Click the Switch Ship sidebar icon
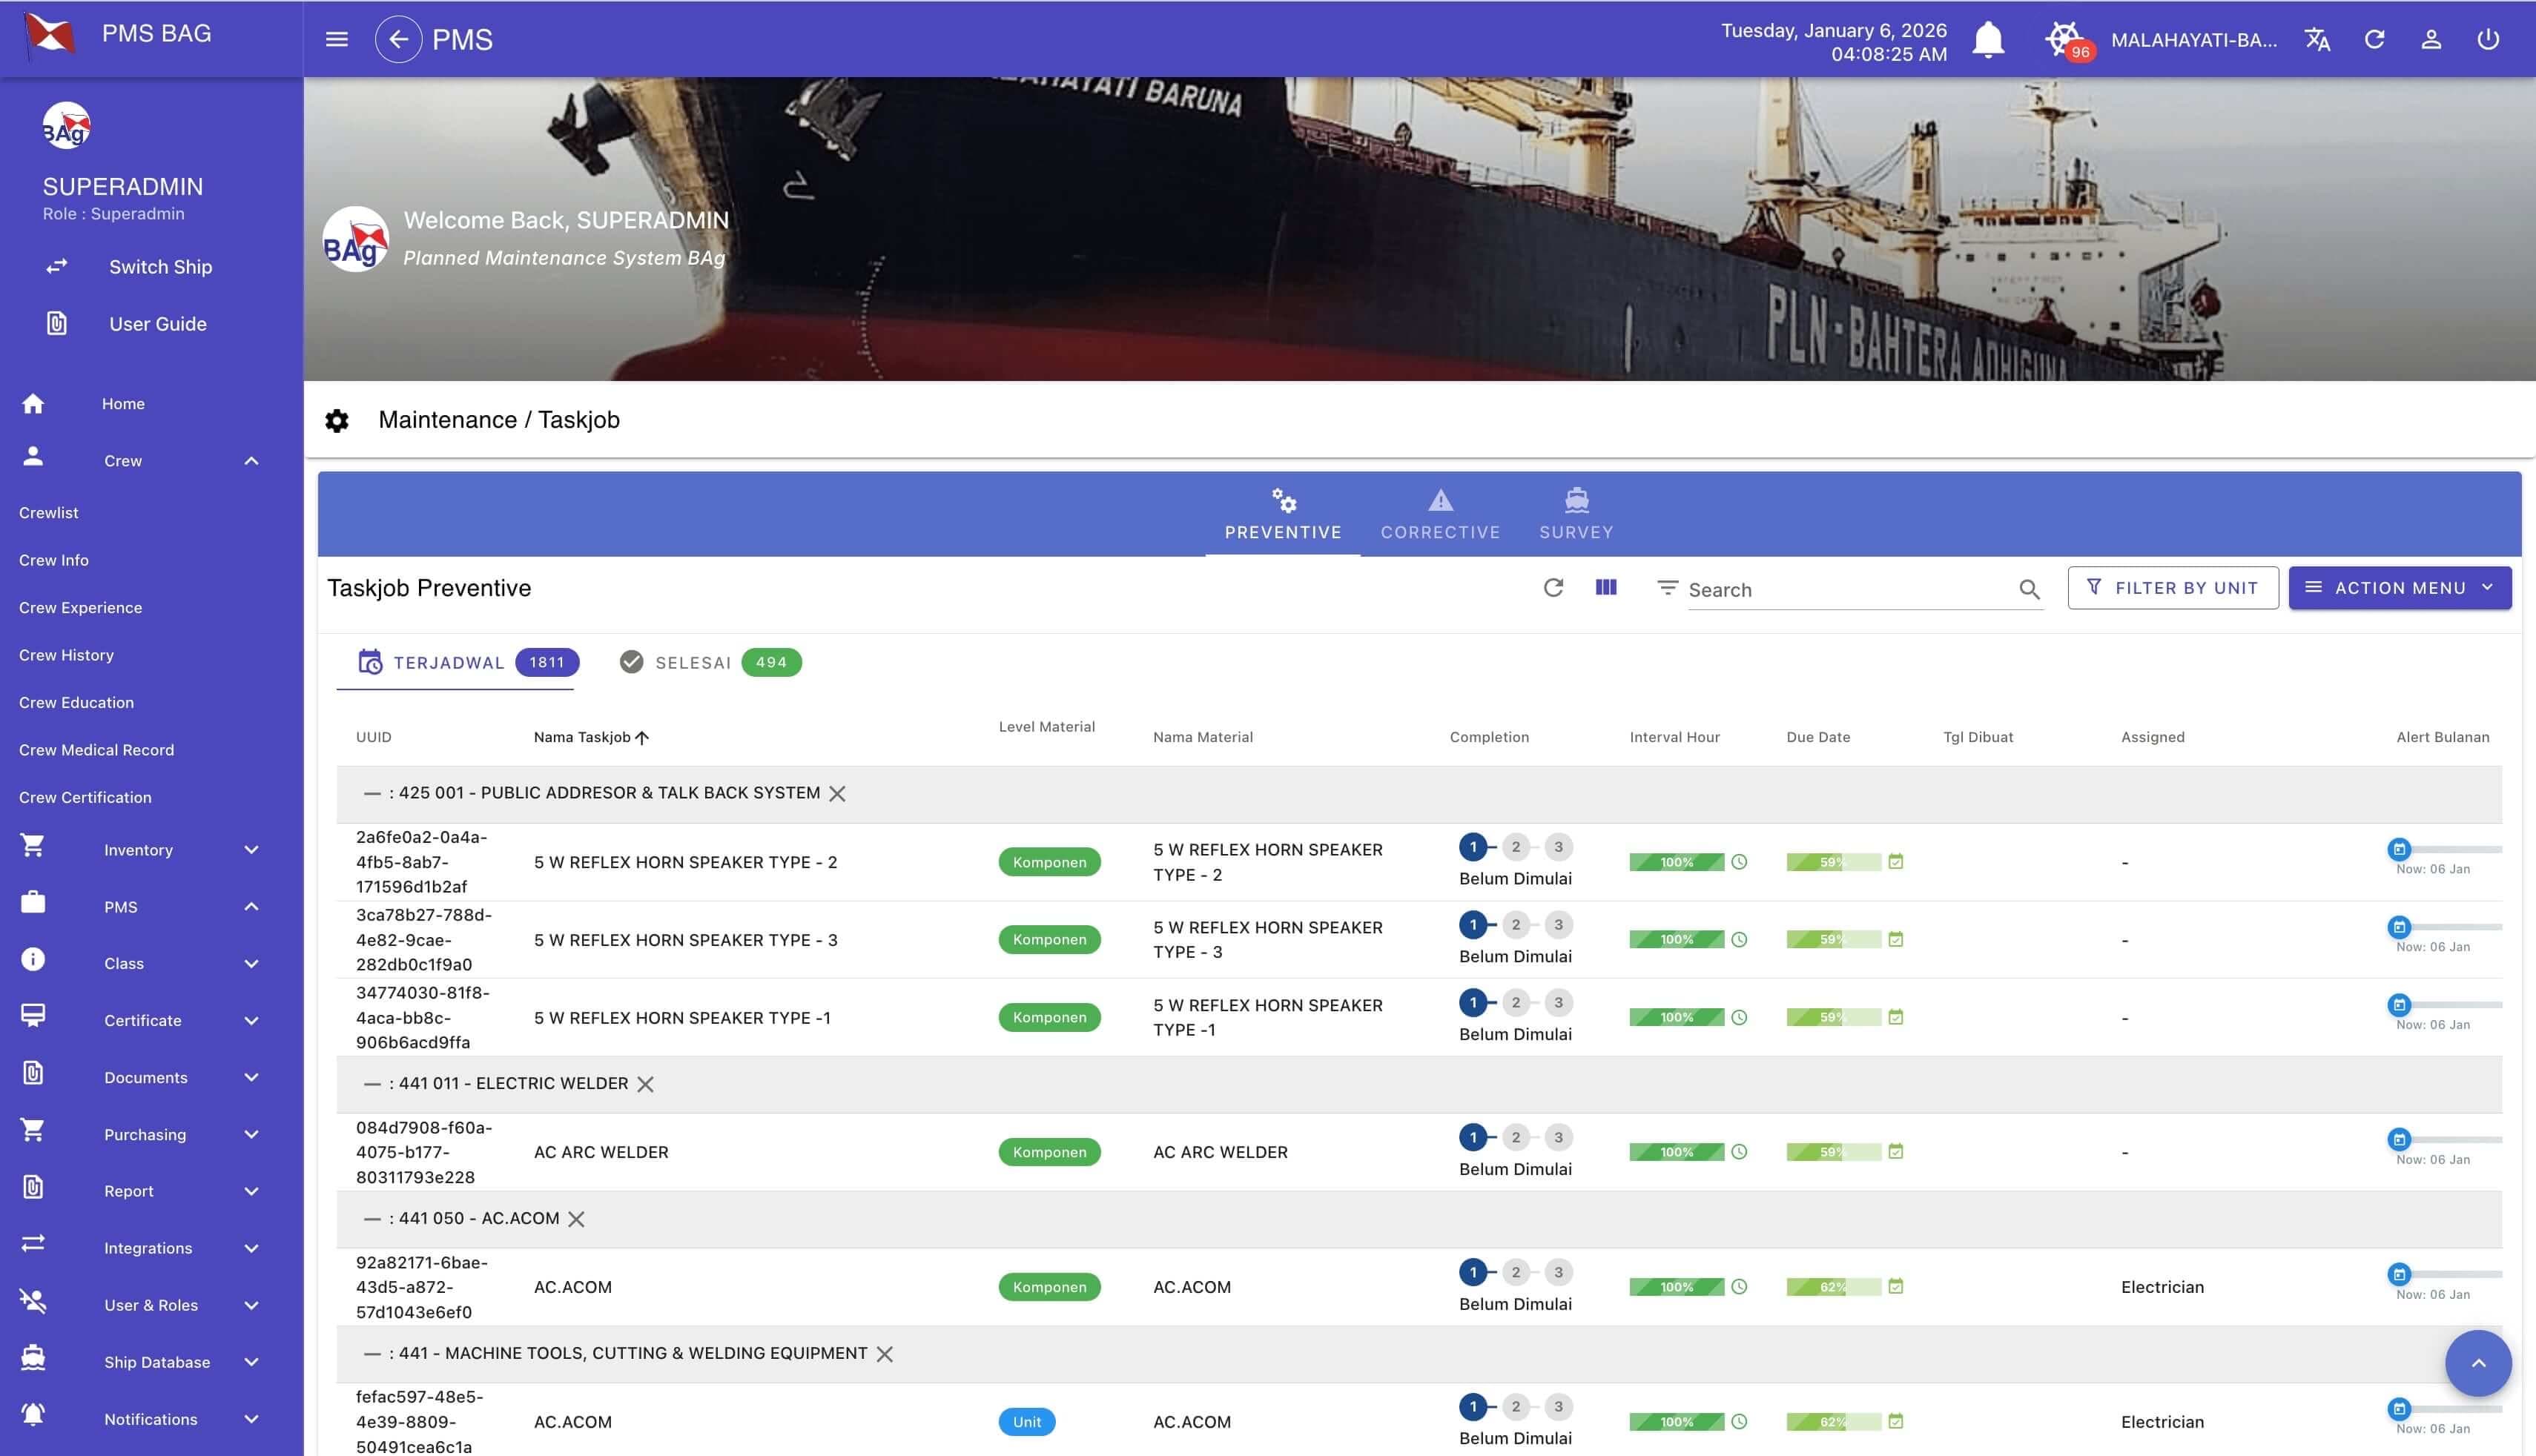 57,266
